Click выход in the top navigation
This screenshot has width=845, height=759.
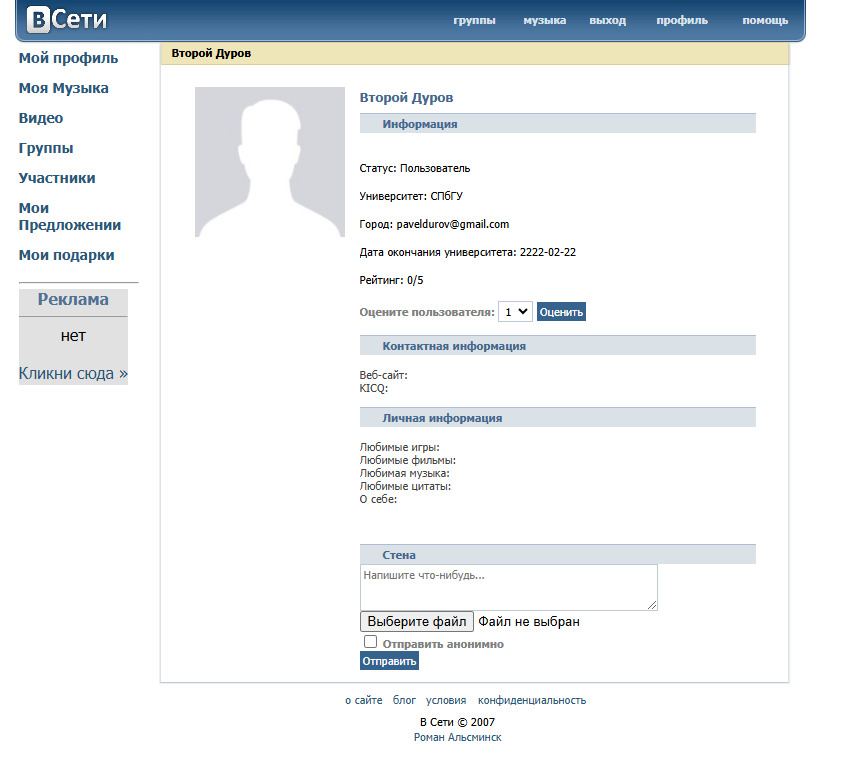pos(607,20)
